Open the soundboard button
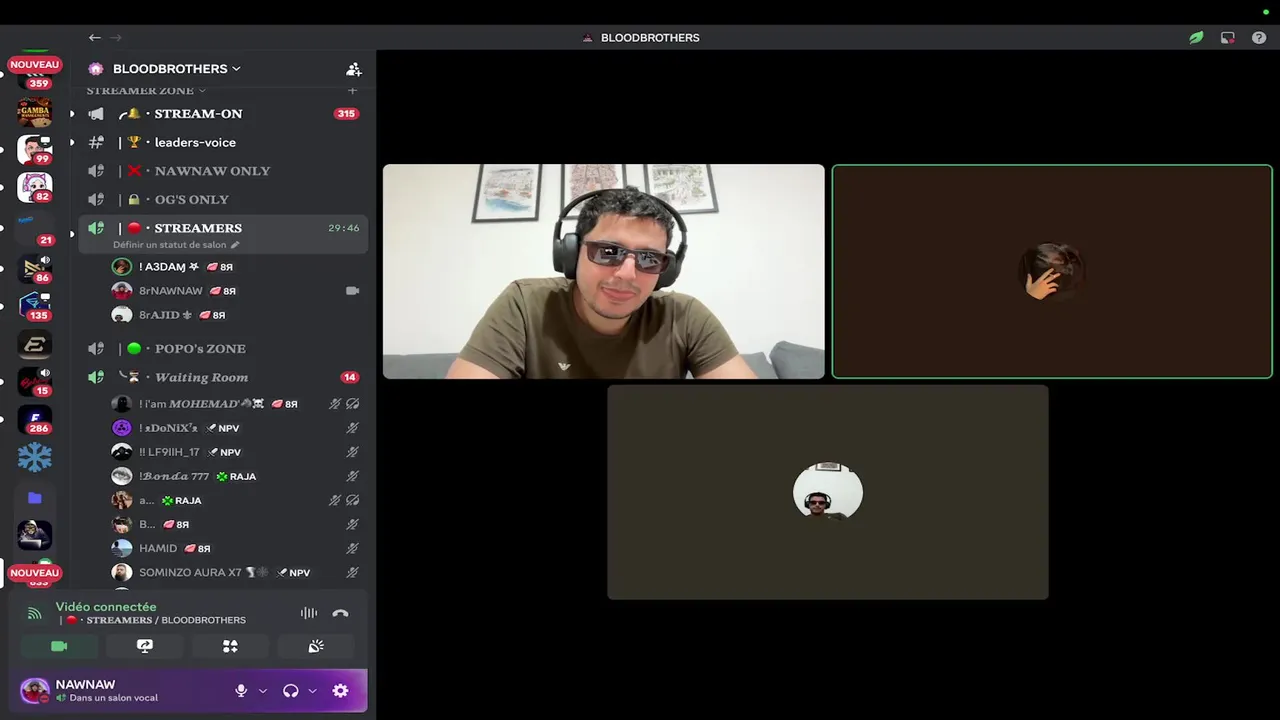 tap(316, 646)
